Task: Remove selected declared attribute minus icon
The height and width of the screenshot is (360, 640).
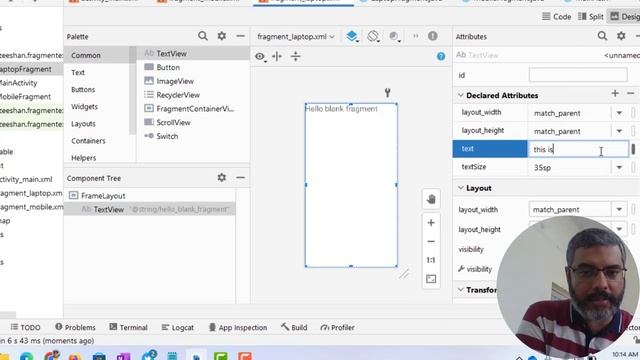Action: [x=631, y=93]
